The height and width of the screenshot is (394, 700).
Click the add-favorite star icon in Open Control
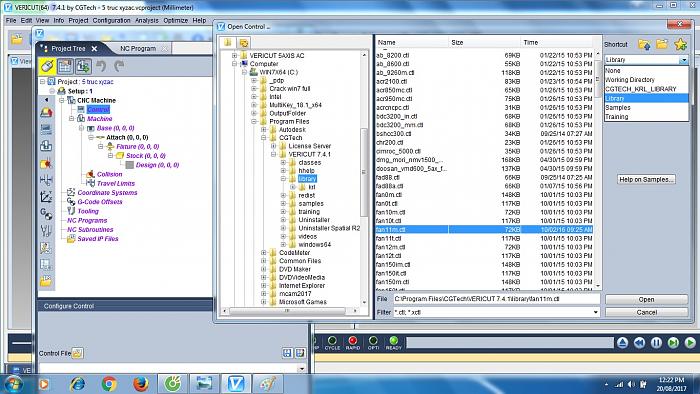click(x=680, y=44)
